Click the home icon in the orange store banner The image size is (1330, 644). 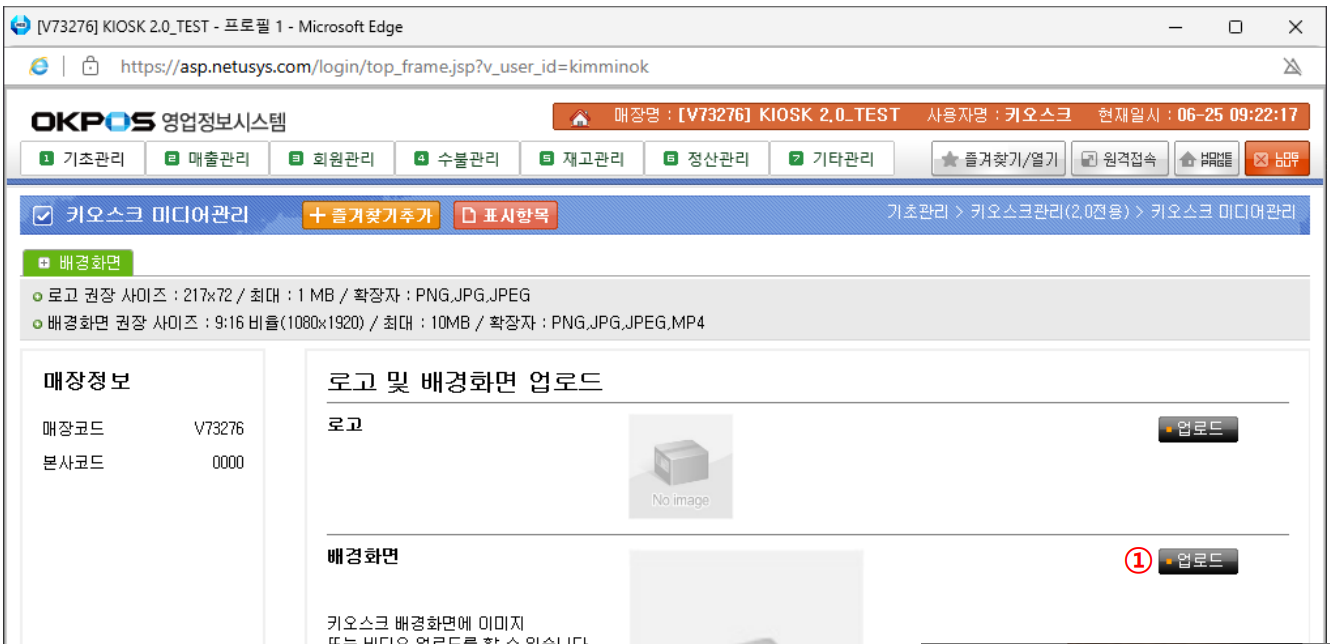click(578, 117)
